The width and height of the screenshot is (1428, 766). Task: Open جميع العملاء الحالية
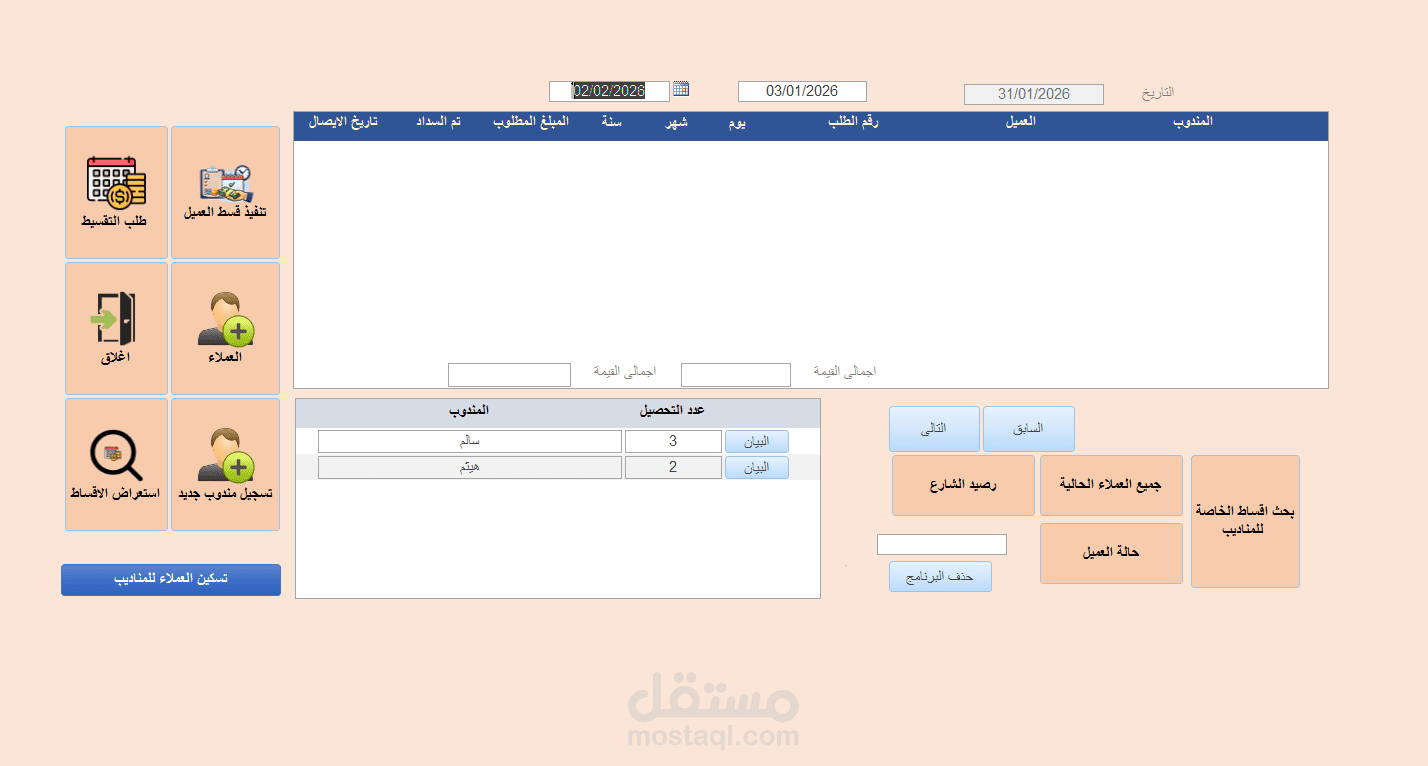[x=1111, y=486]
